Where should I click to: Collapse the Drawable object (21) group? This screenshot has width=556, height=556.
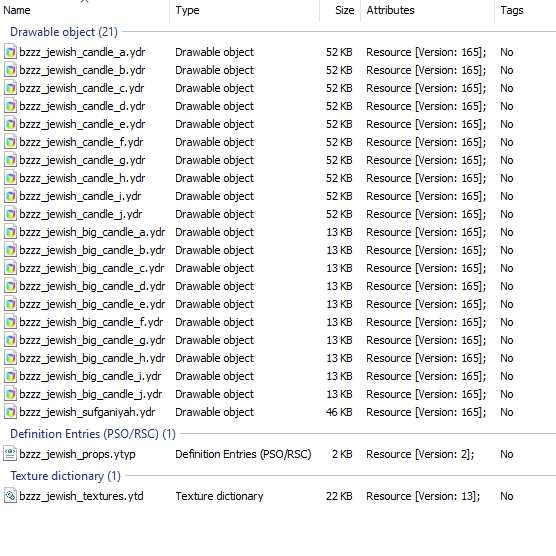click(x=64, y=32)
